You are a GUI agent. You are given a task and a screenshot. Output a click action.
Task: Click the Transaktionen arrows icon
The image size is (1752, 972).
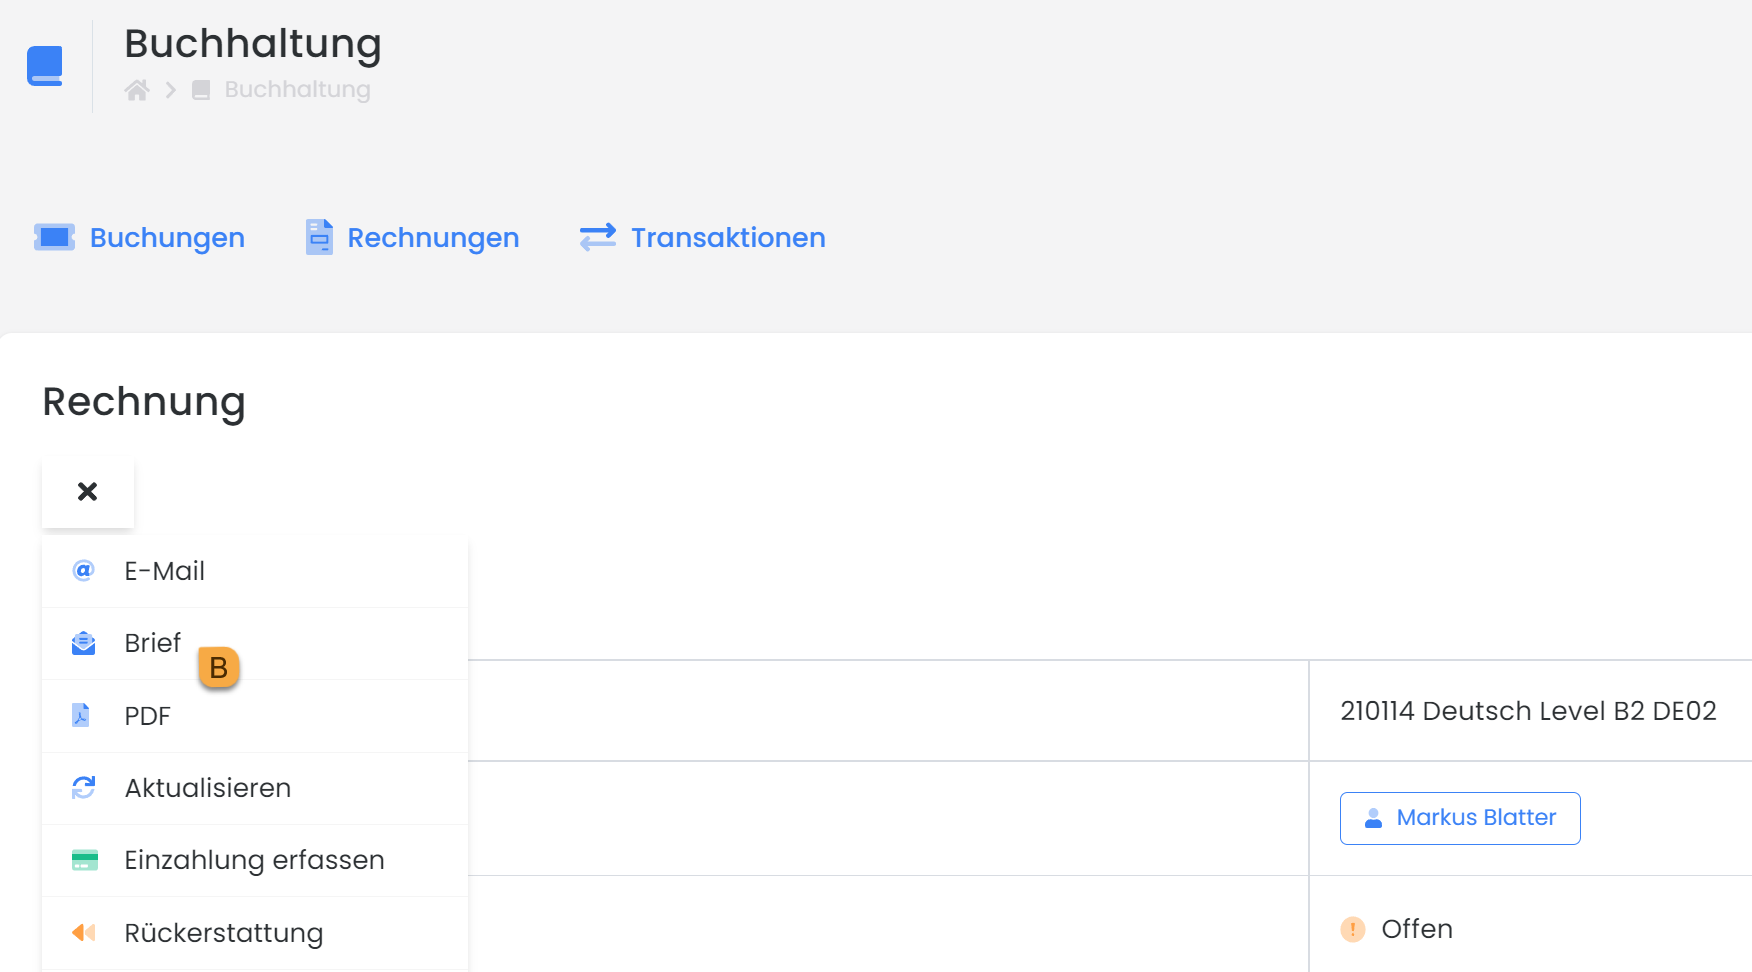[x=598, y=237]
